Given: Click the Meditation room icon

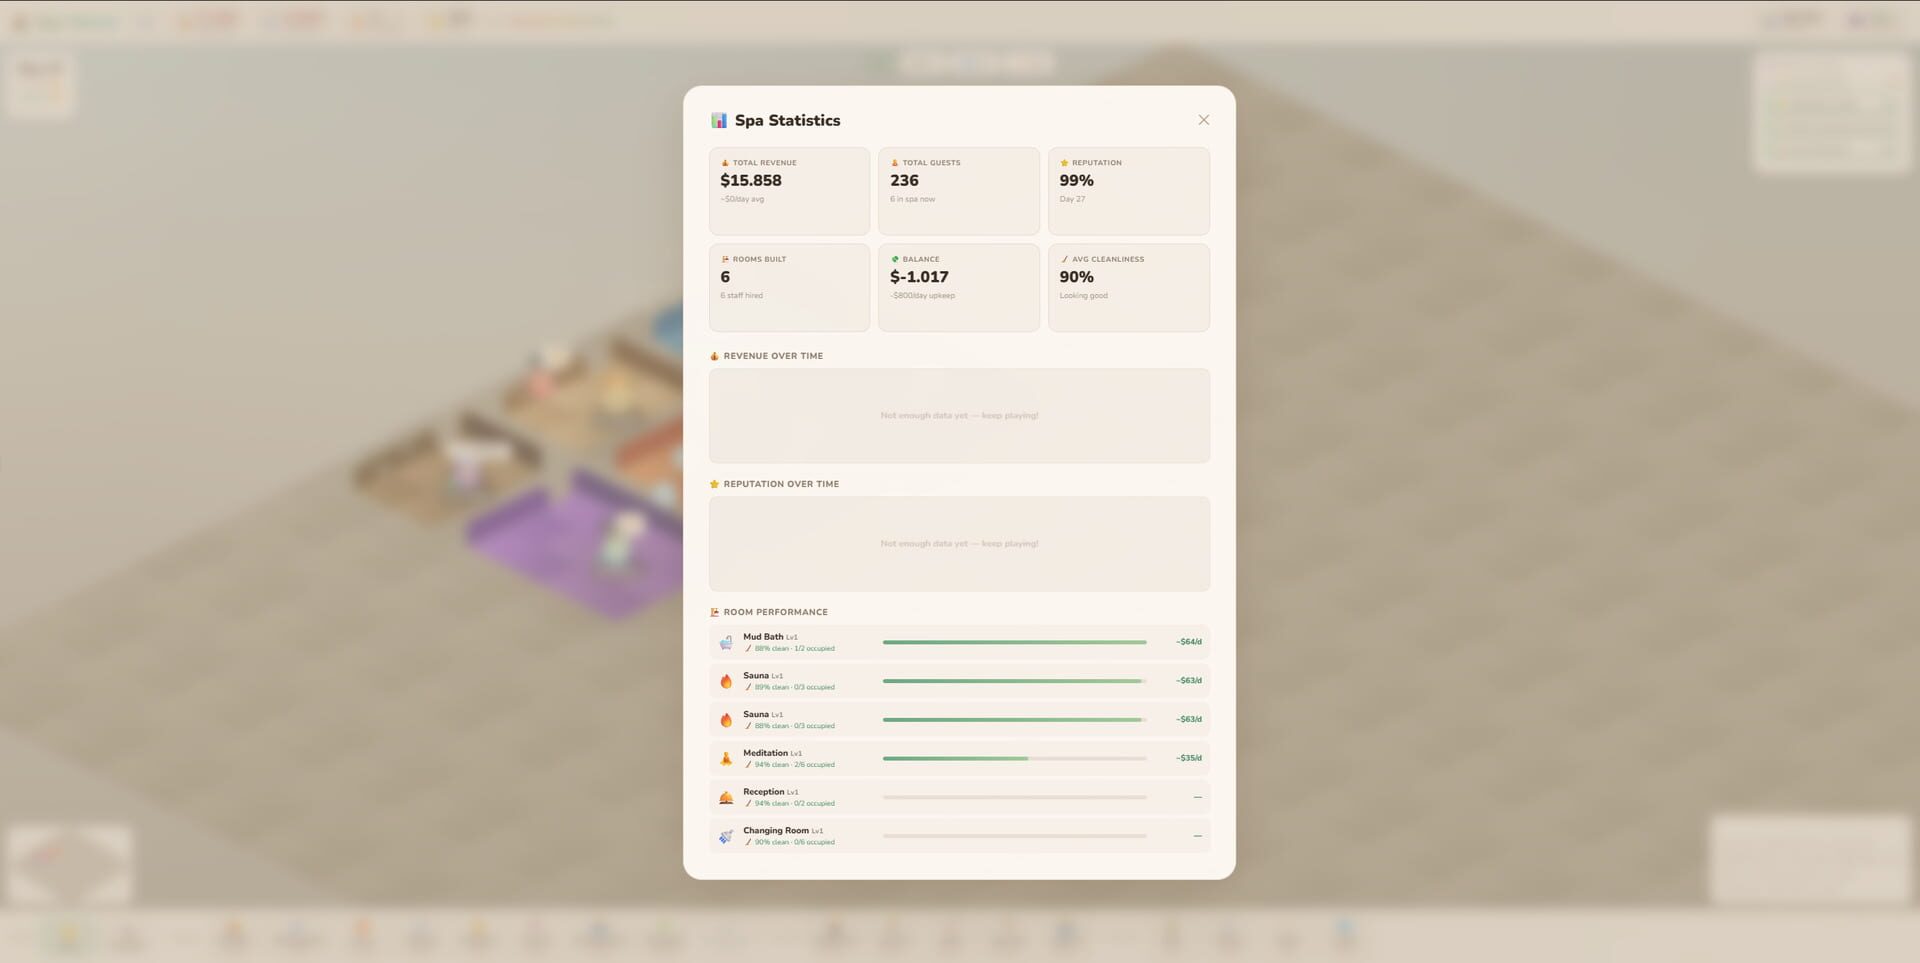Looking at the screenshot, I should coord(726,757).
